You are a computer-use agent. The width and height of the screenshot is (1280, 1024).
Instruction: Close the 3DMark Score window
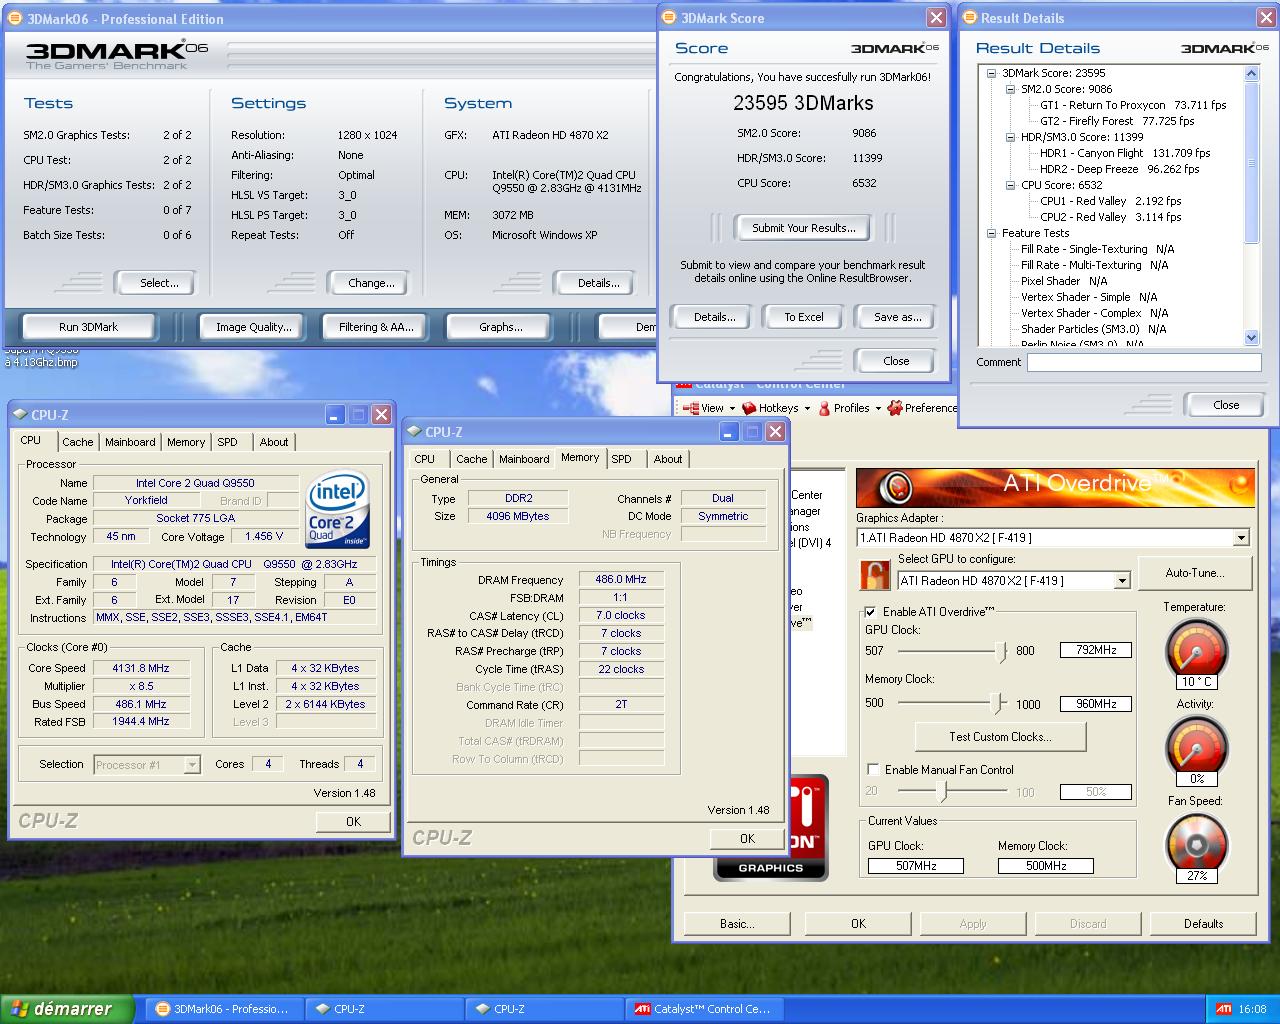[x=936, y=18]
